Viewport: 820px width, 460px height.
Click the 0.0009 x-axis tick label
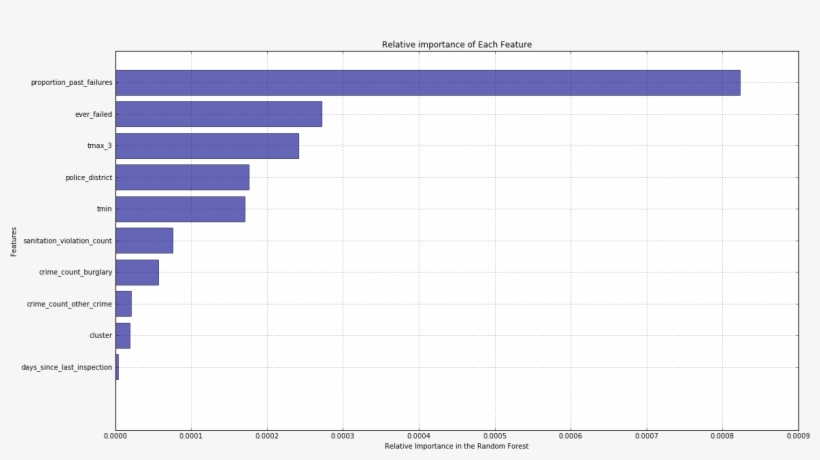click(797, 435)
